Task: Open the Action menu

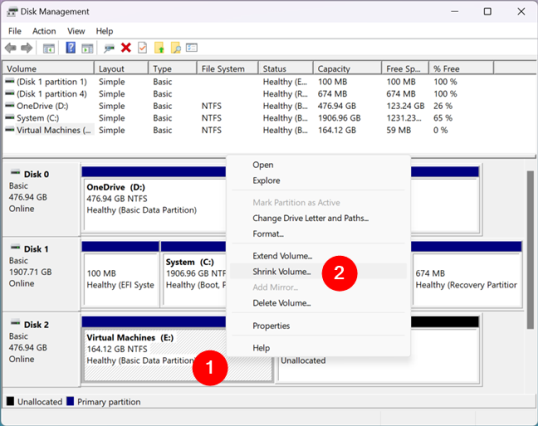Action: coord(44,31)
